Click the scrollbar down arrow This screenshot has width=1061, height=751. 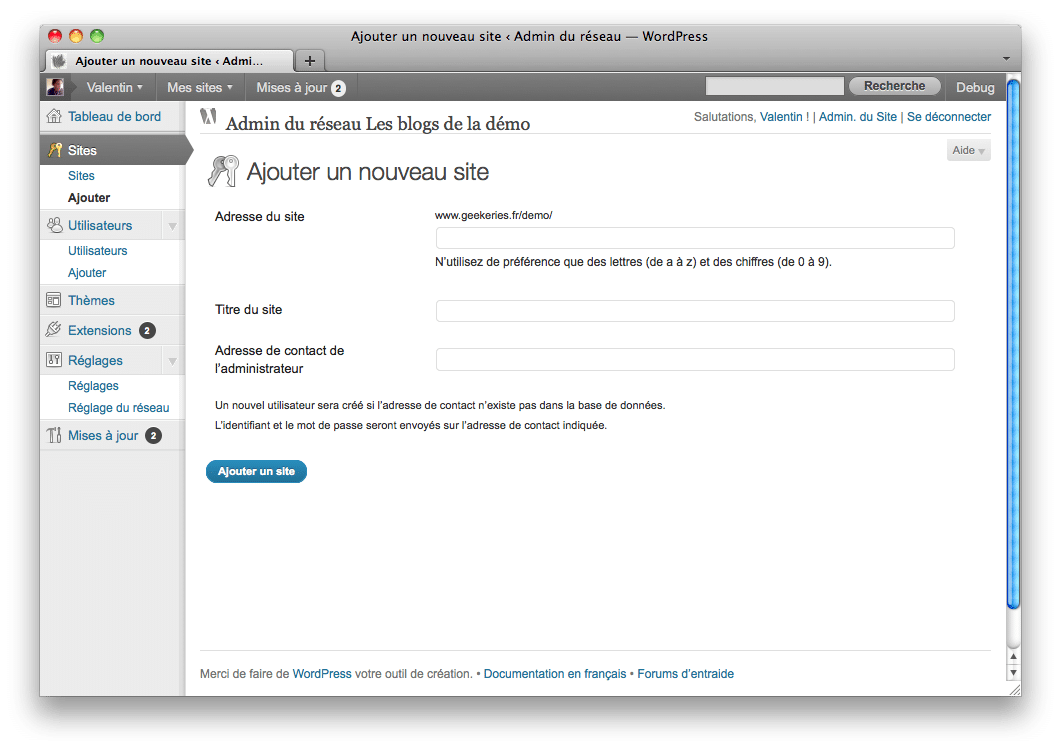click(x=1013, y=673)
